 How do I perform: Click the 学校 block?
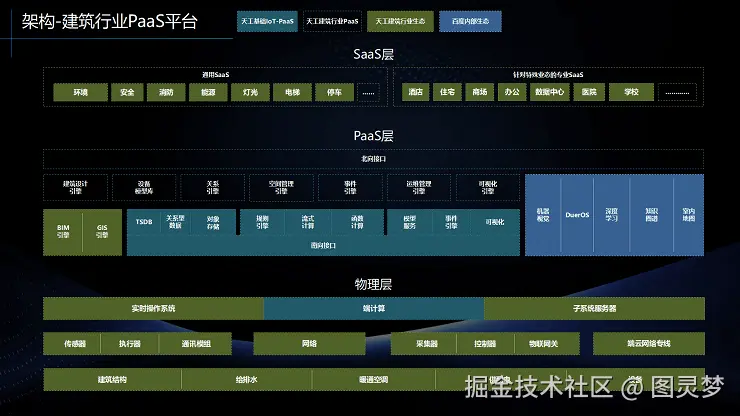pyautogui.click(x=631, y=92)
